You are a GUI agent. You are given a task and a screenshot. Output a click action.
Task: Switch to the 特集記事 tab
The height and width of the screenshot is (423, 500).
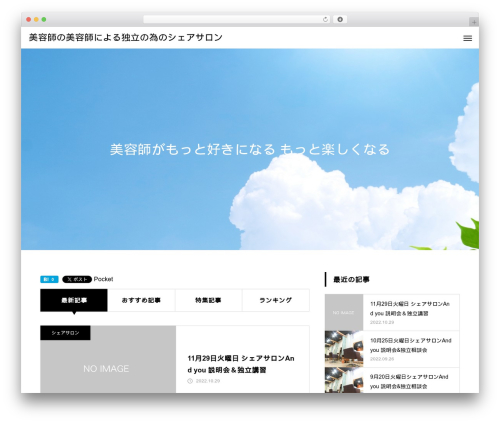[x=208, y=300]
